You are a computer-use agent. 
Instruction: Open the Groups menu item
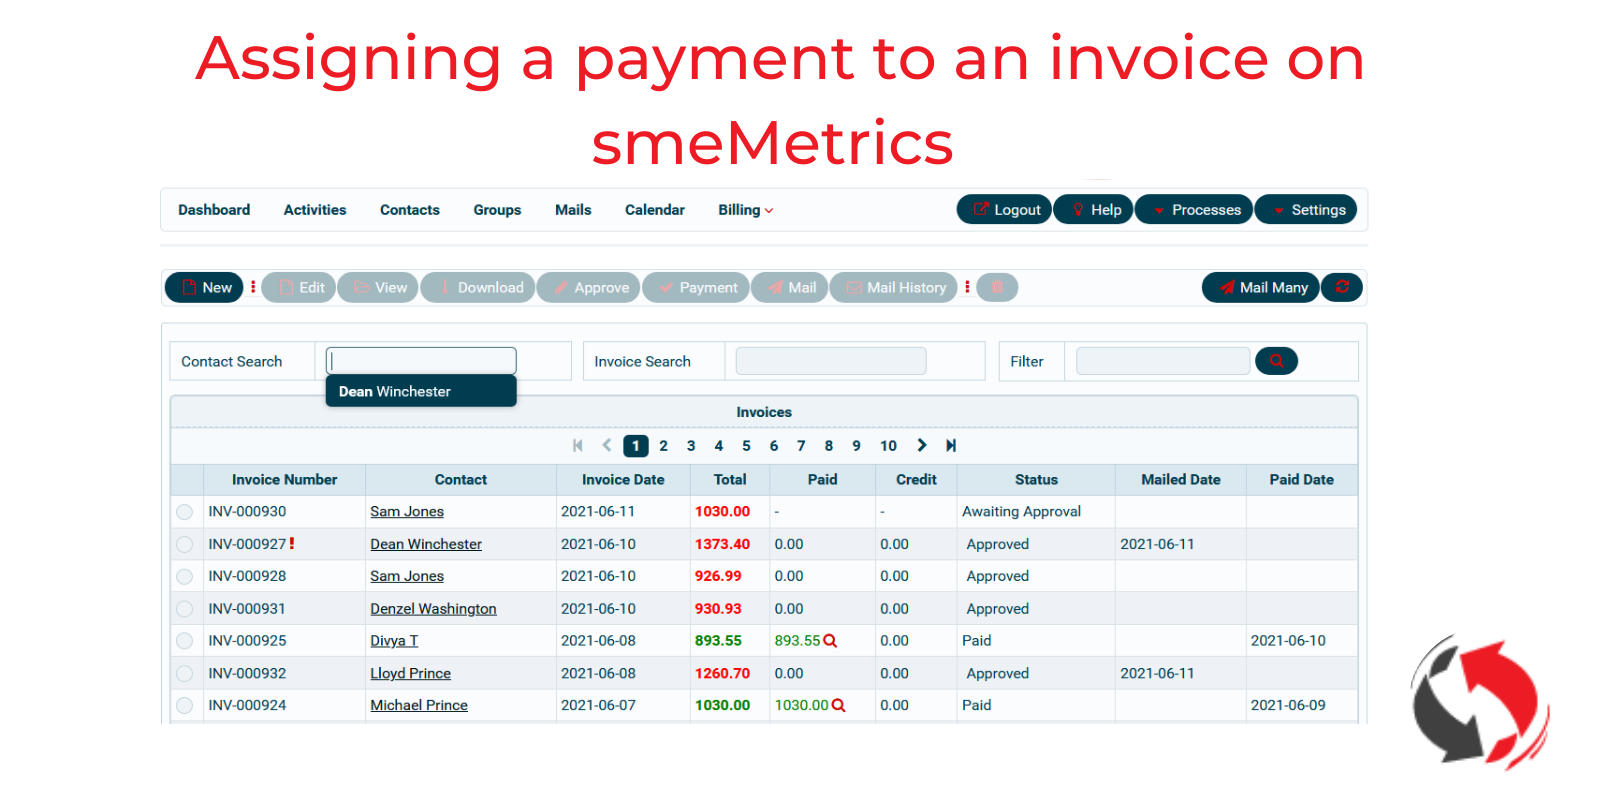tap(497, 210)
